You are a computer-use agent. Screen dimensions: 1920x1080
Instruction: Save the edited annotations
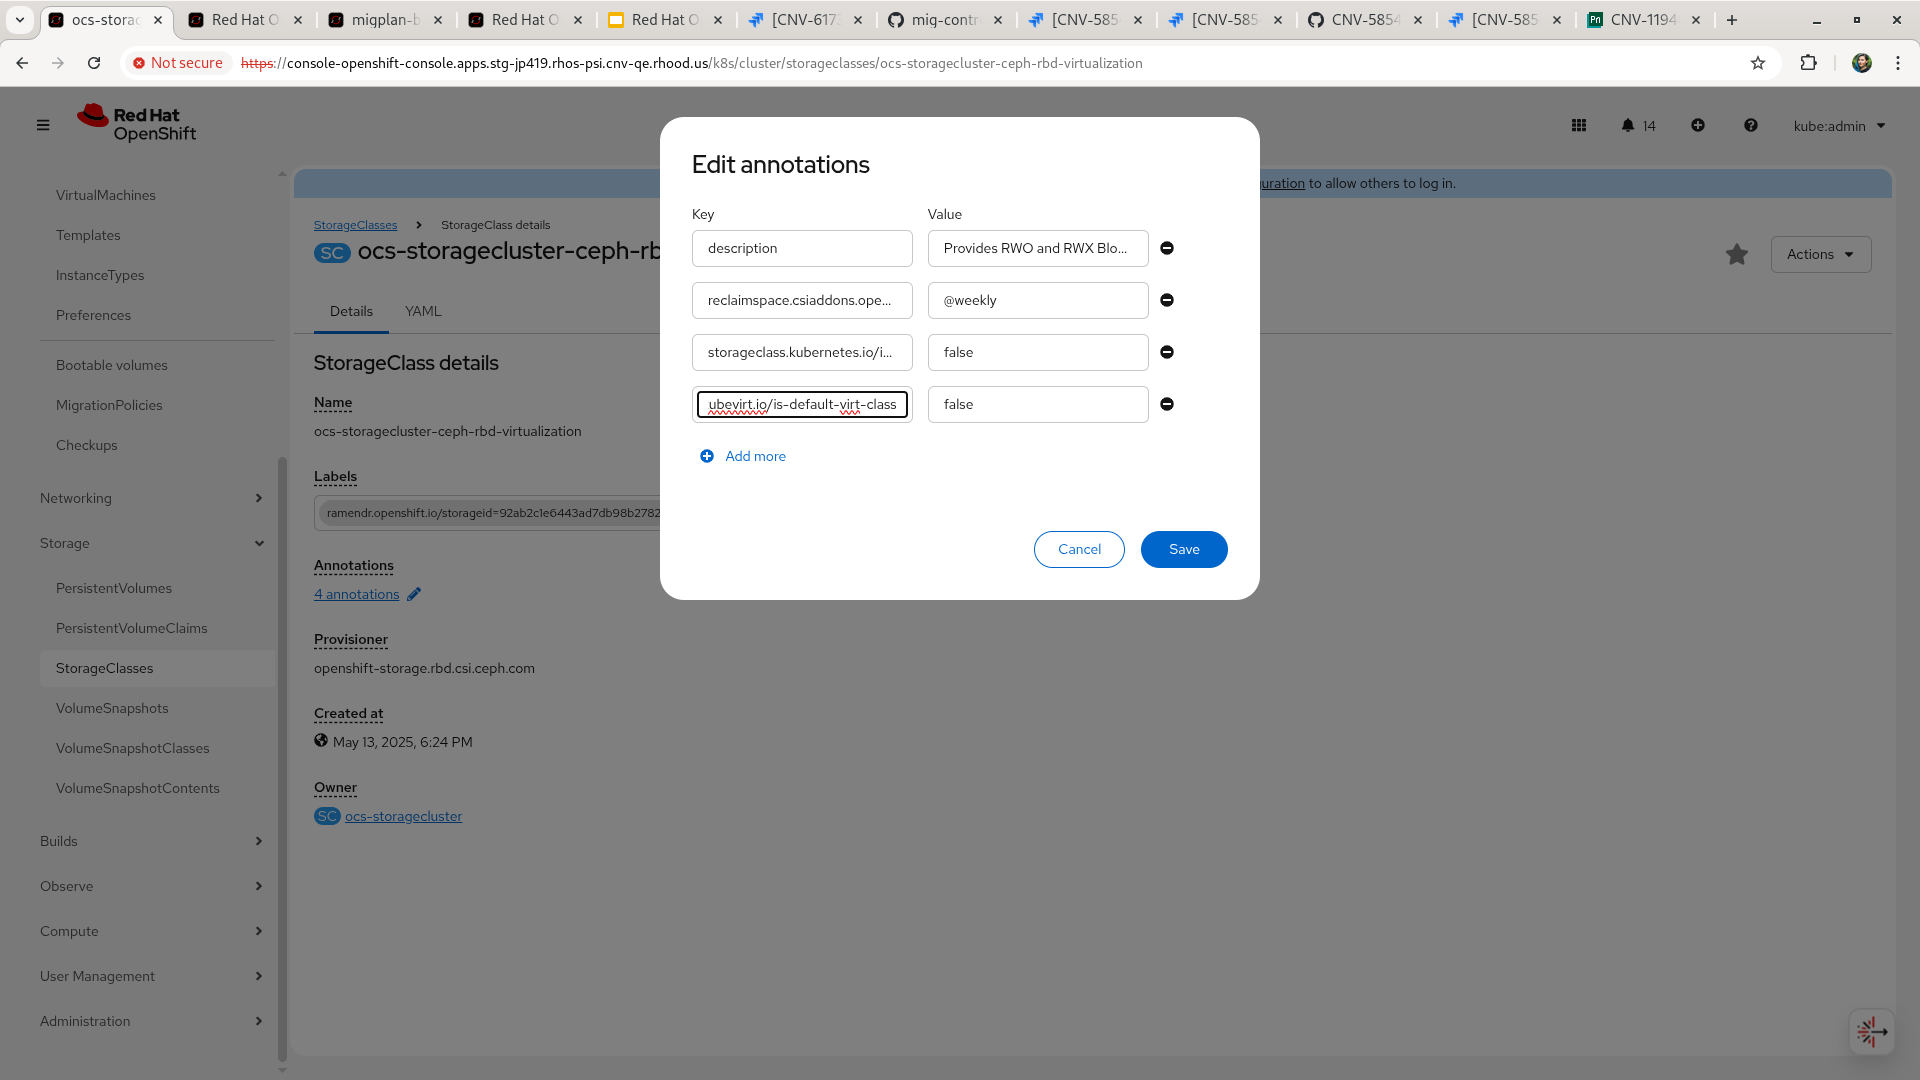(x=1184, y=550)
